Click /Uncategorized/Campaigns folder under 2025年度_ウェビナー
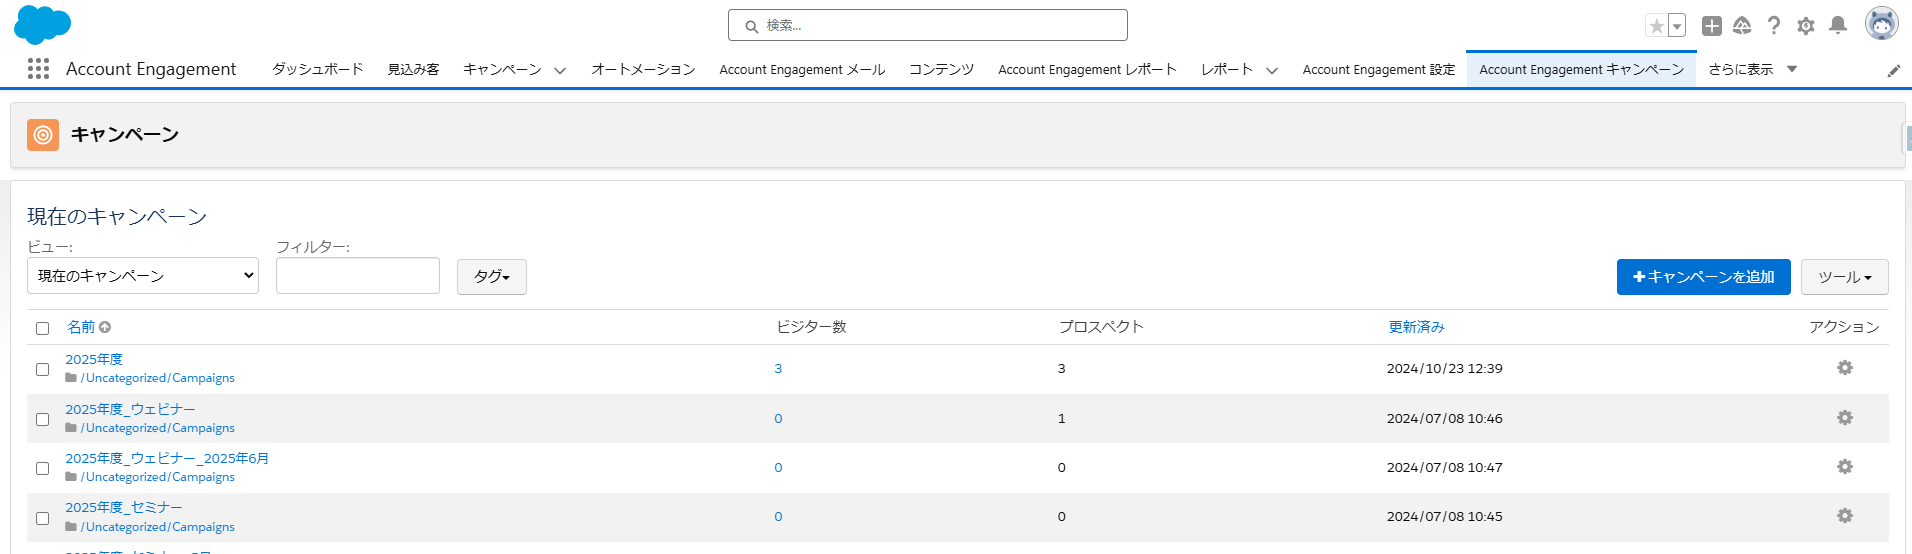The width and height of the screenshot is (1912, 554). pyautogui.click(x=158, y=428)
